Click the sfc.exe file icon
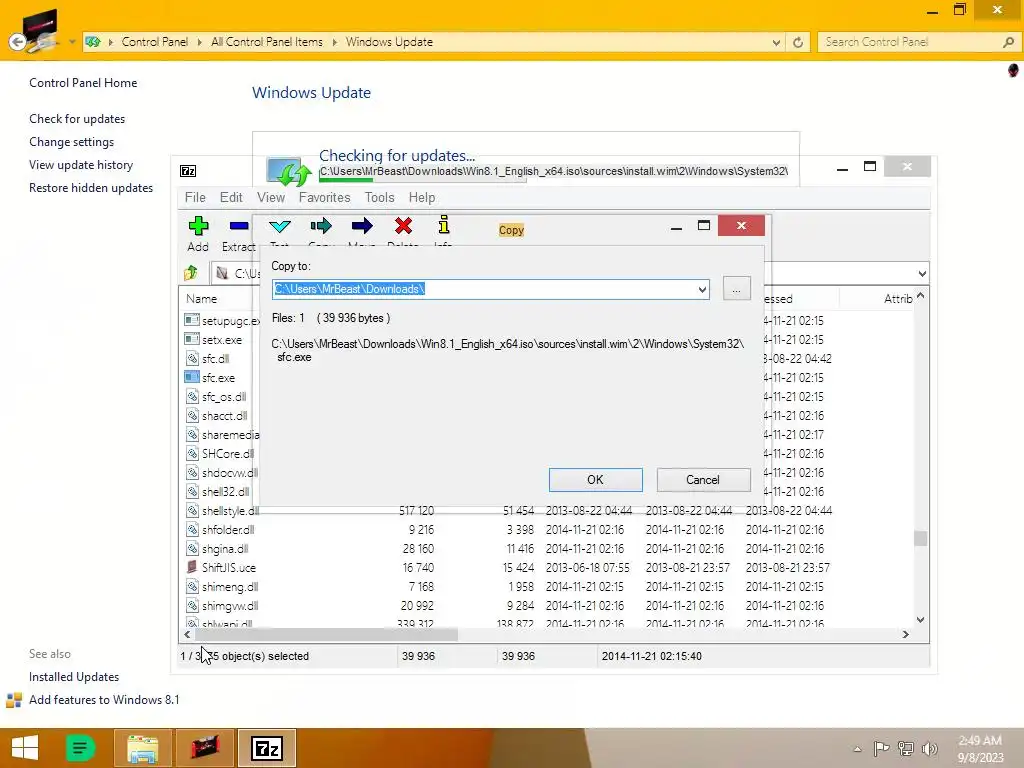Image resolution: width=1024 pixels, height=768 pixels. [x=191, y=377]
